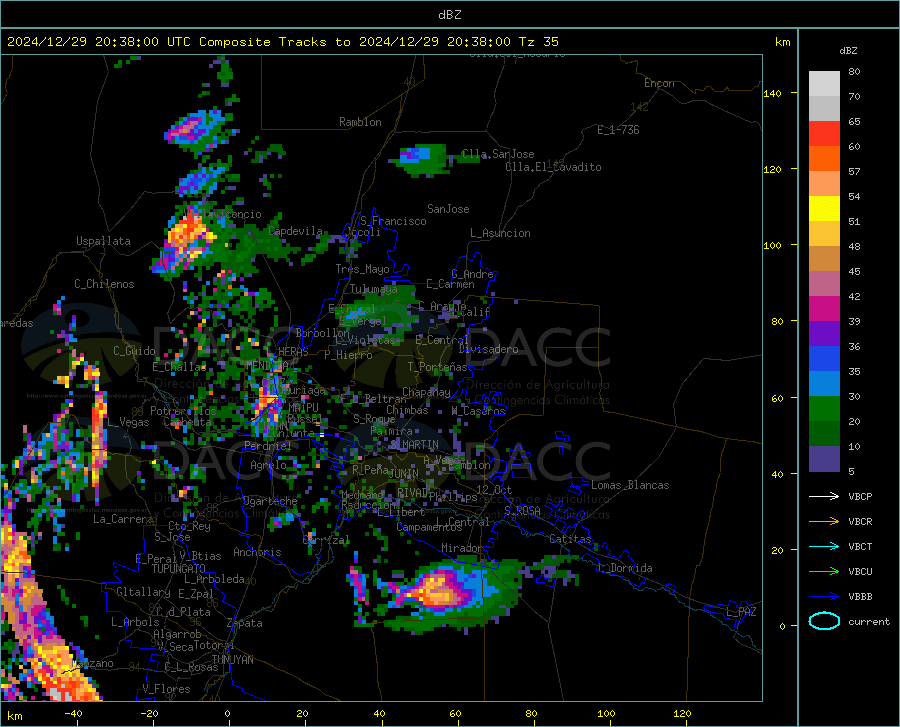Click the L_Asuncion place label

pos(500,233)
